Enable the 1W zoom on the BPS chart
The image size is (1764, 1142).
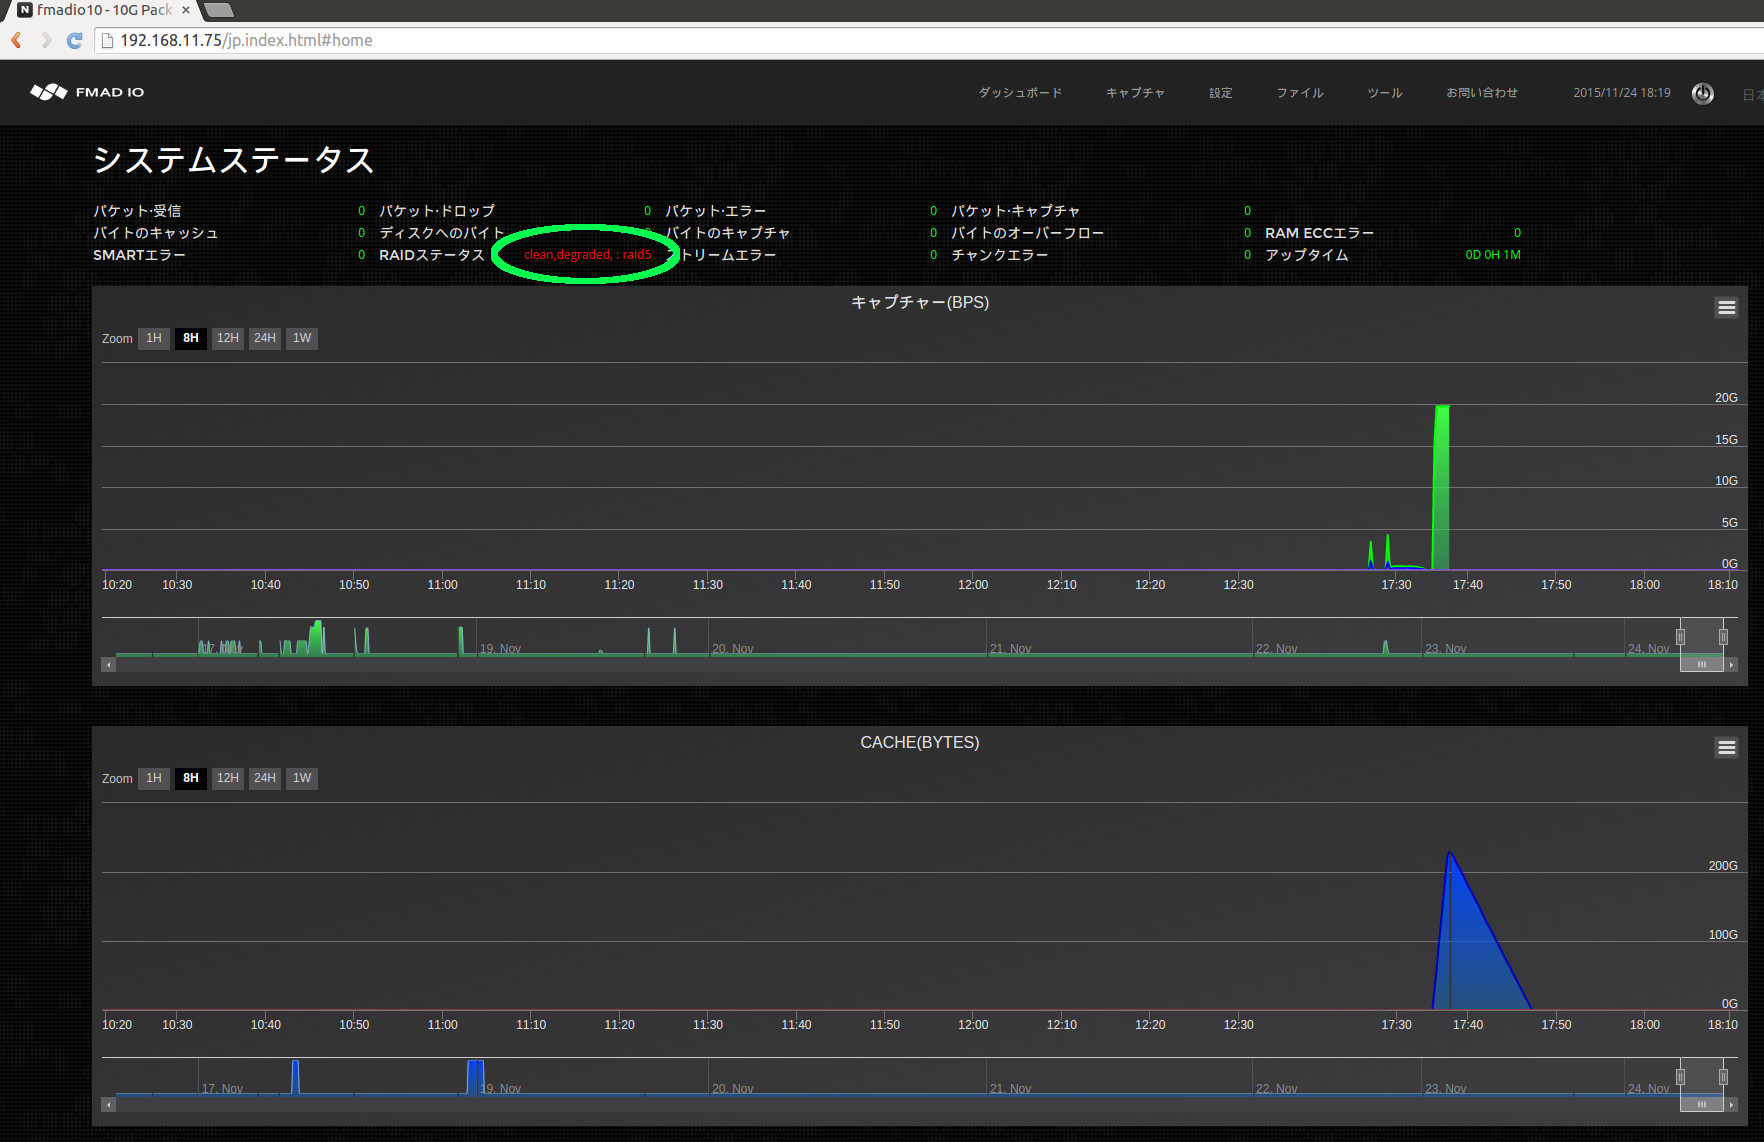tap(301, 338)
